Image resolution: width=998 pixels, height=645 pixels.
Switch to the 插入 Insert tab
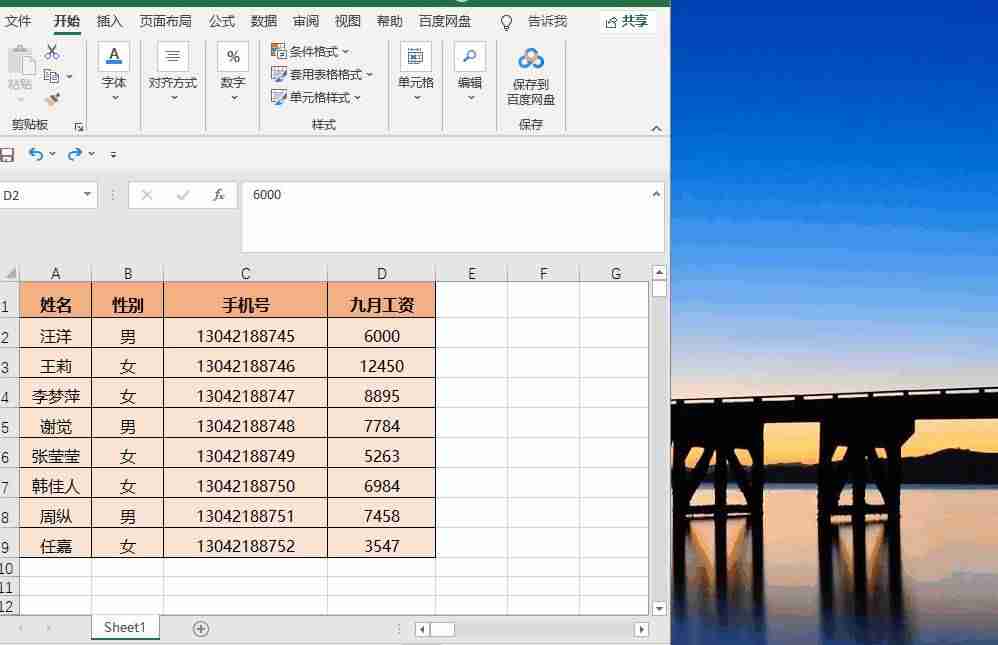[109, 22]
